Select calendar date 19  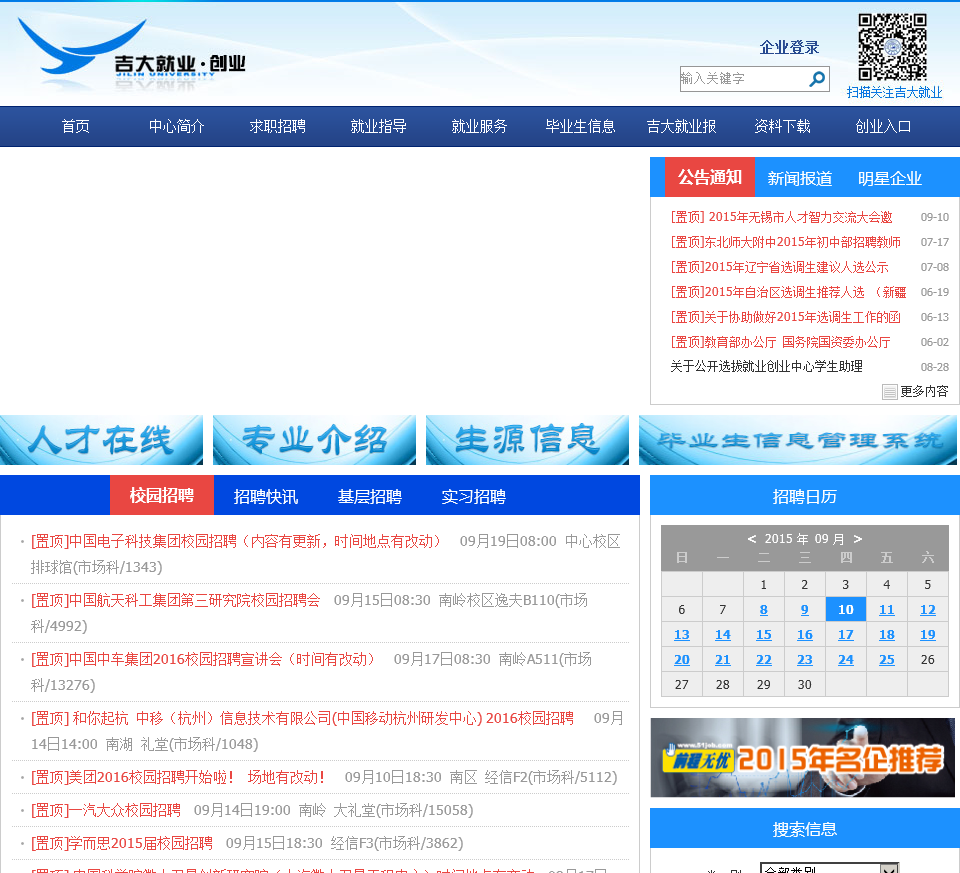click(928, 635)
